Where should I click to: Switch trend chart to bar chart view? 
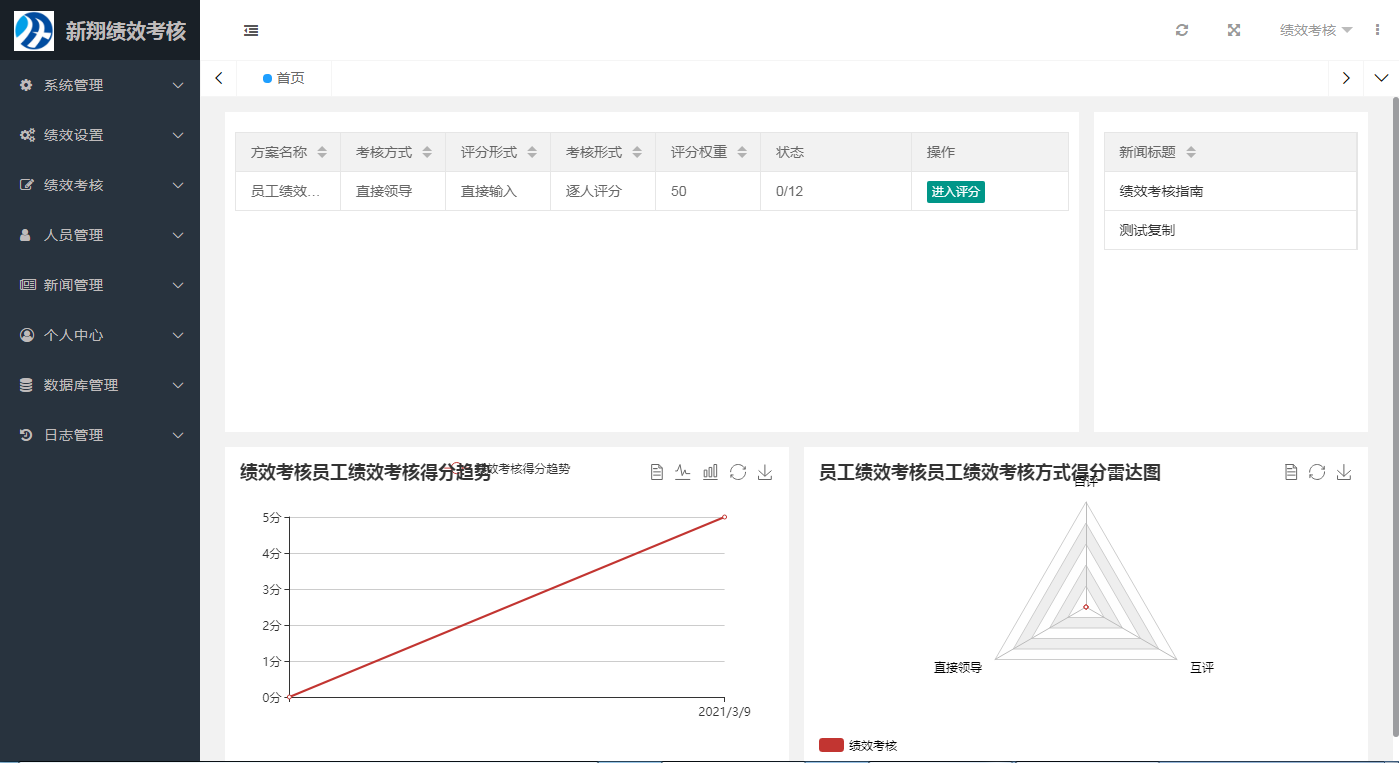click(710, 472)
